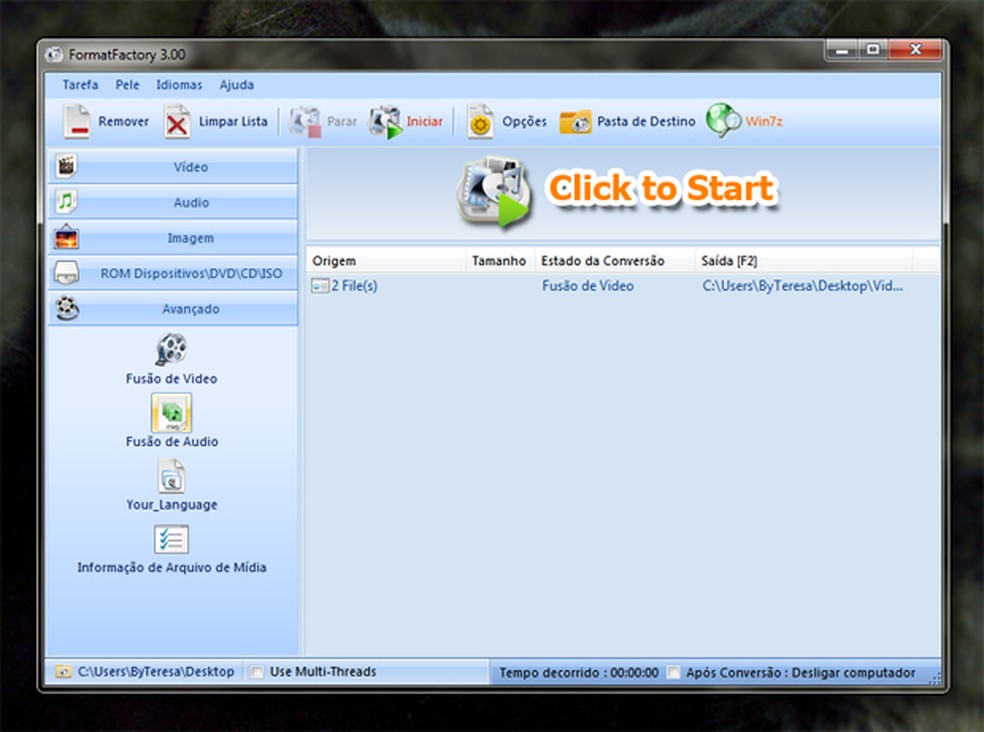Select the 2 File(s) task row text

[x=354, y=286]
